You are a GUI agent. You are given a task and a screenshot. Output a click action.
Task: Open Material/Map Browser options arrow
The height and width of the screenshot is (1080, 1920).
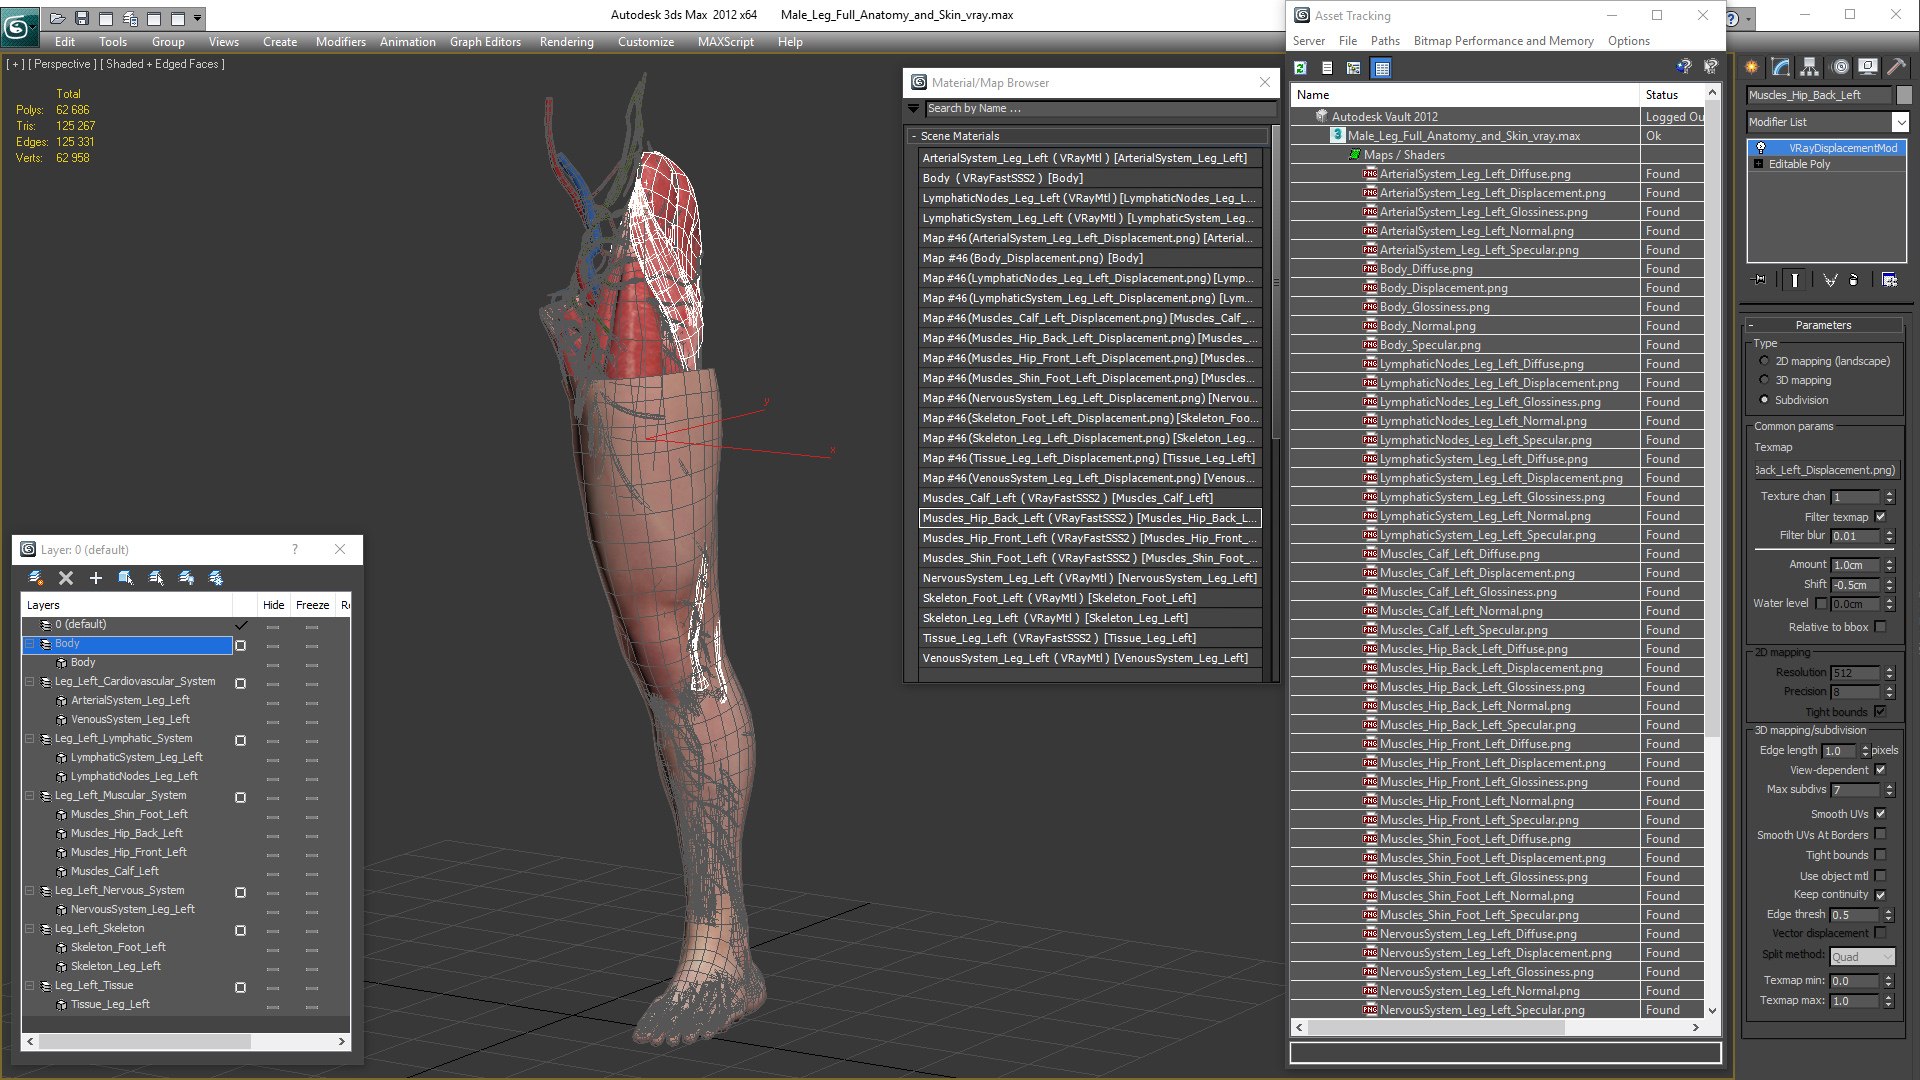pos(913,109)
